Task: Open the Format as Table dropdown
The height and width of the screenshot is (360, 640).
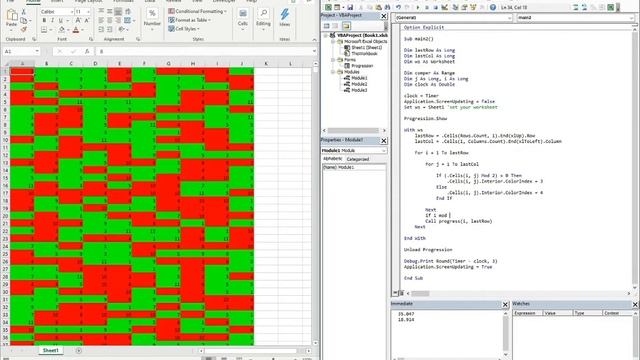Action: (190, 20)
